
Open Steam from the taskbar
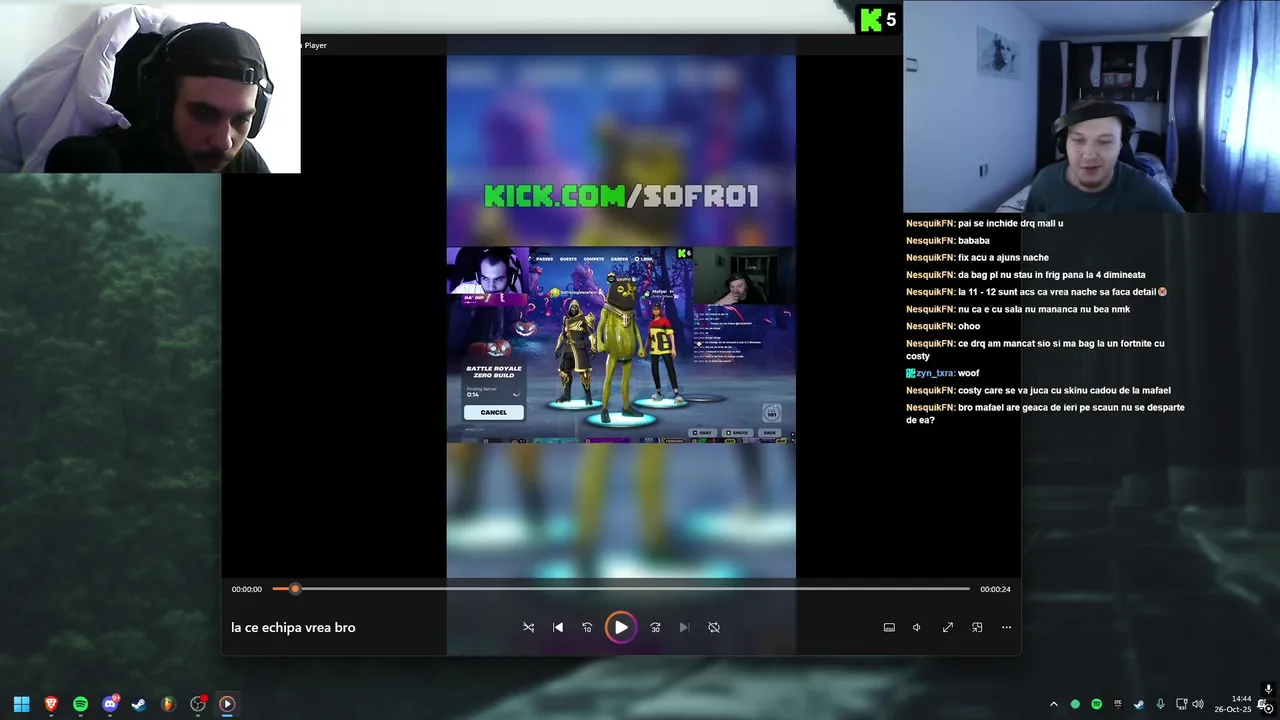[x=139, y=704]
